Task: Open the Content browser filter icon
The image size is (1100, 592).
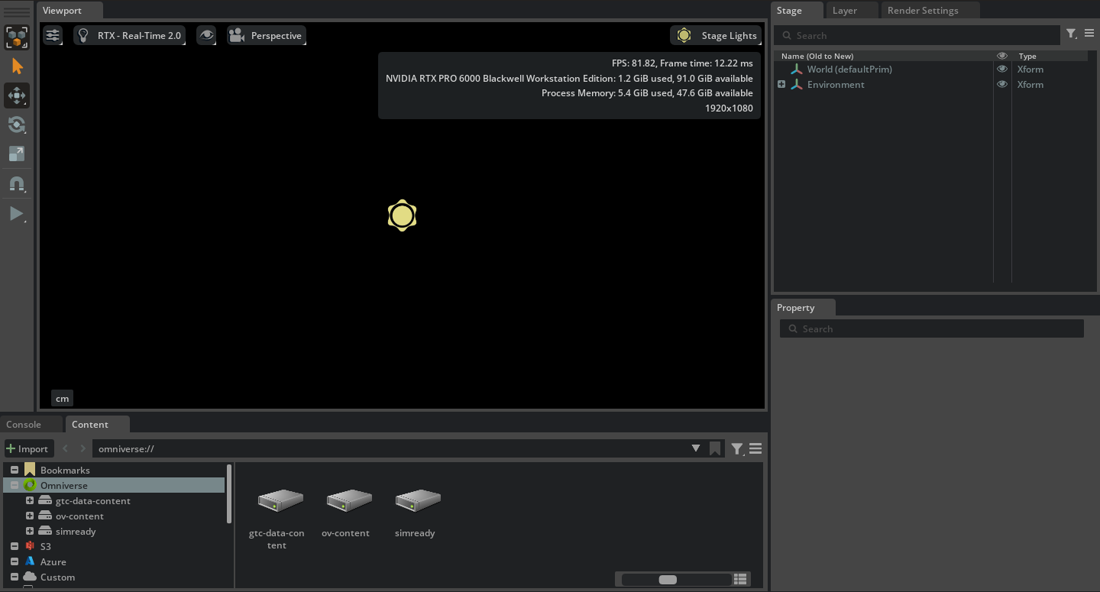Action: pyautogui.click(x=737, y=449)
